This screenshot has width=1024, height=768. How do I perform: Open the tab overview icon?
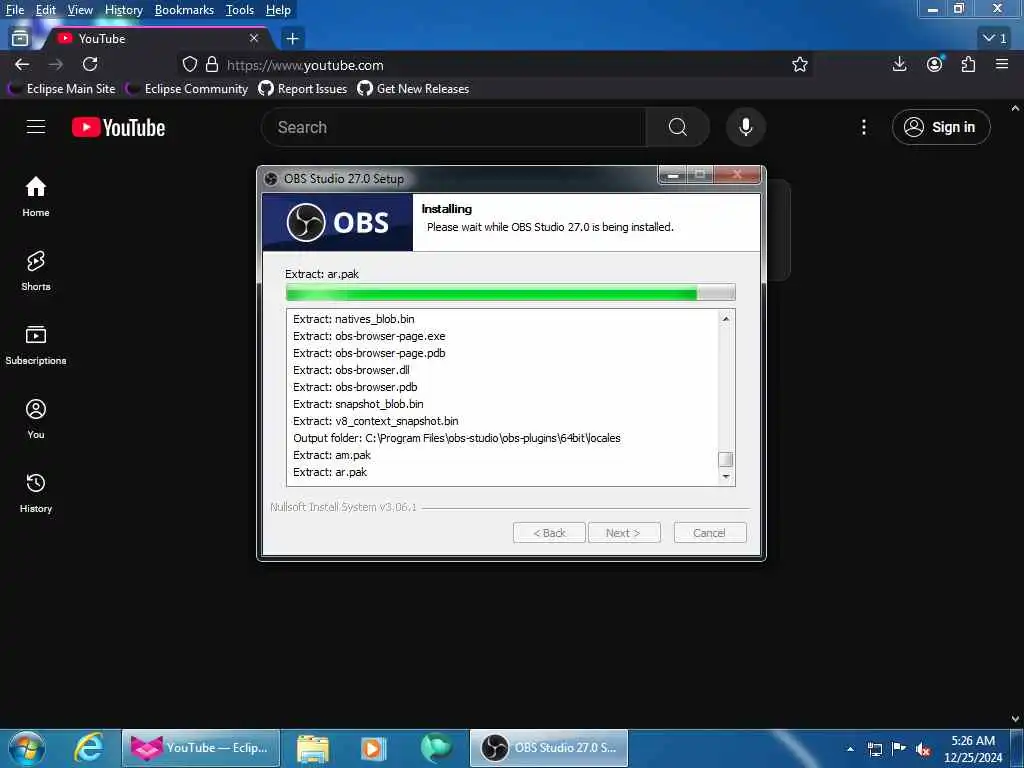coord(20,38)
